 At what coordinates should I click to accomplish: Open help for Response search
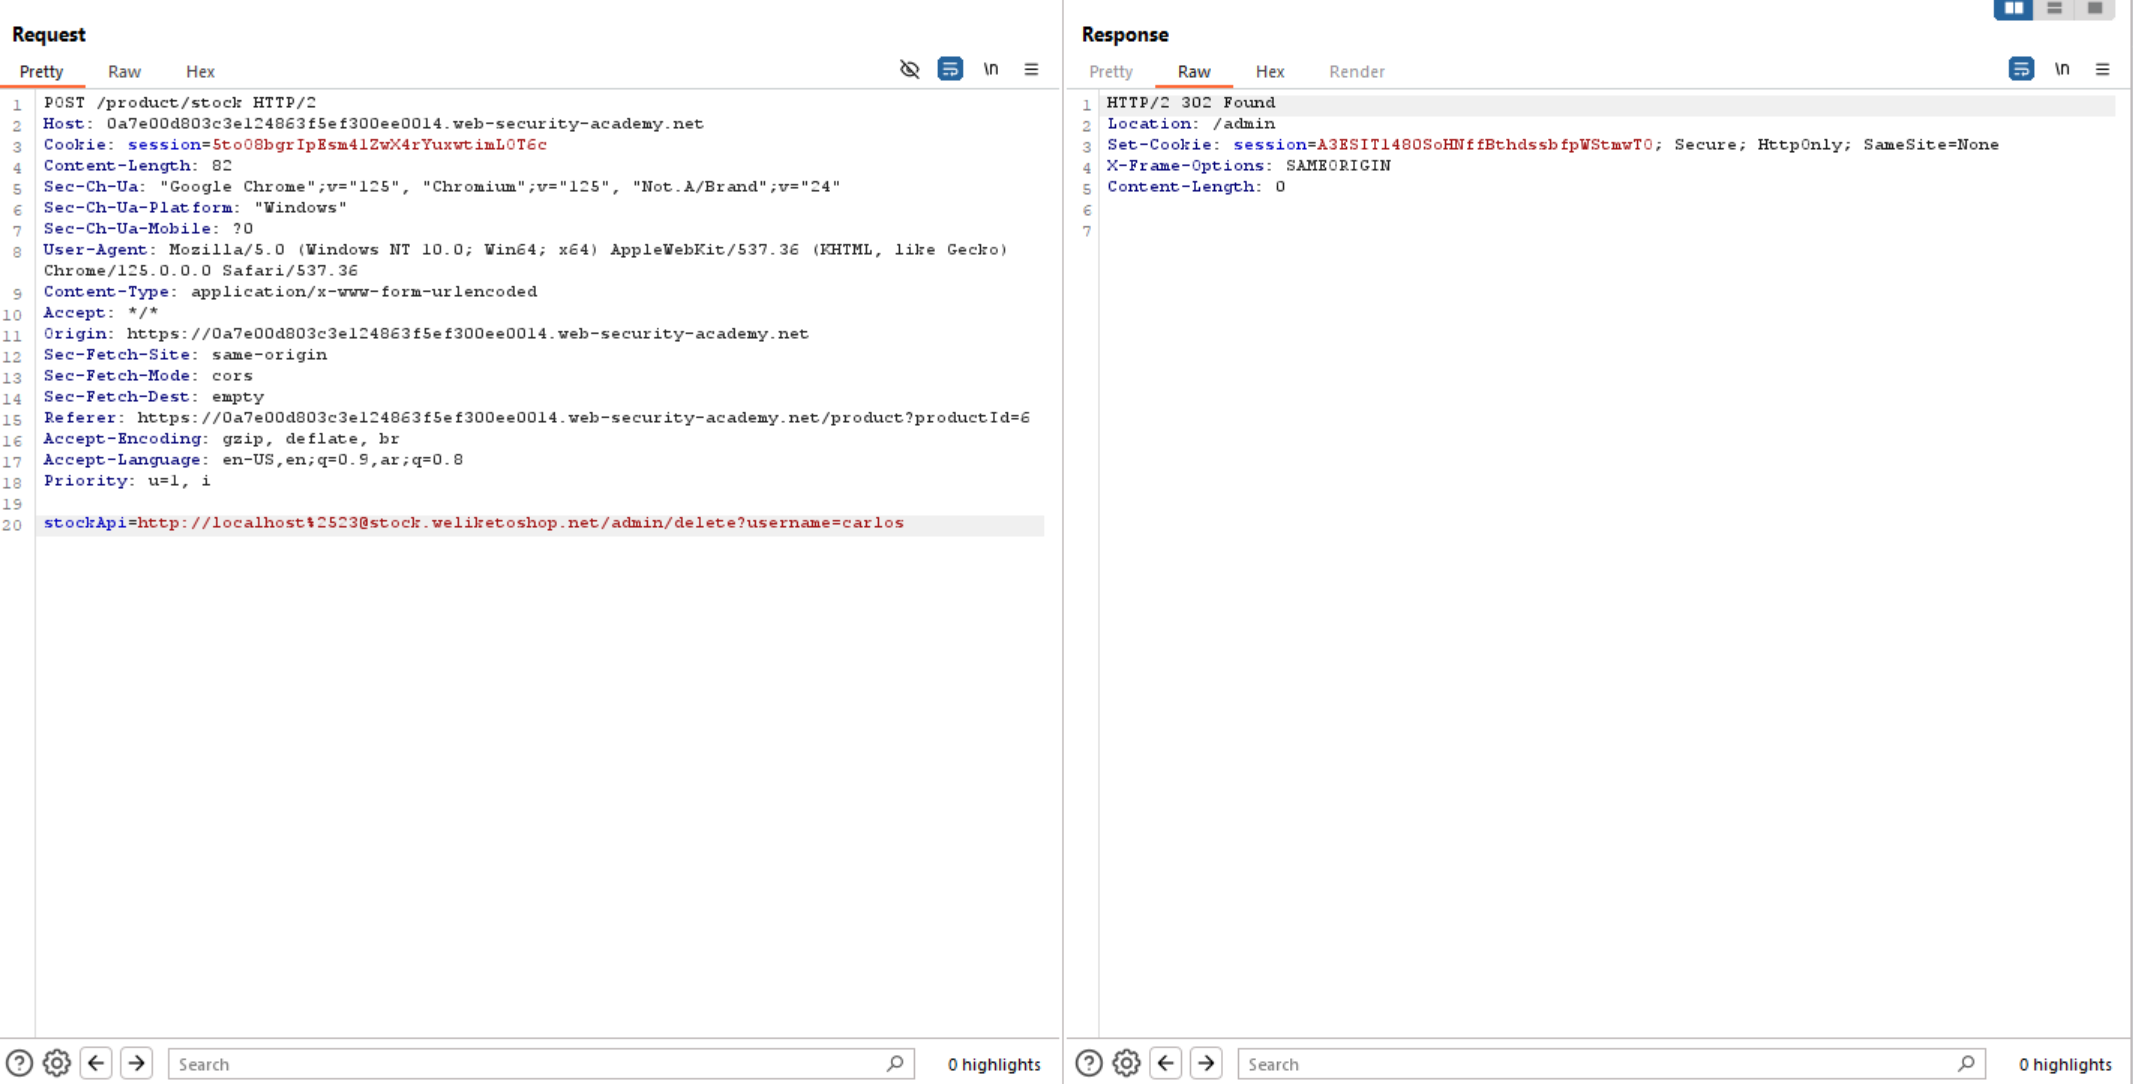coord(1089,1063)
